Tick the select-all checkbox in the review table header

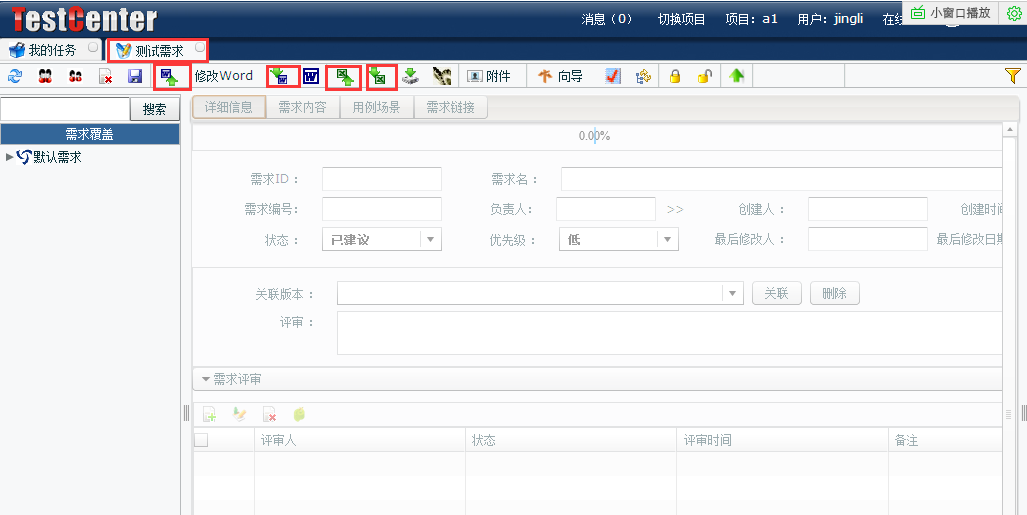201,440
